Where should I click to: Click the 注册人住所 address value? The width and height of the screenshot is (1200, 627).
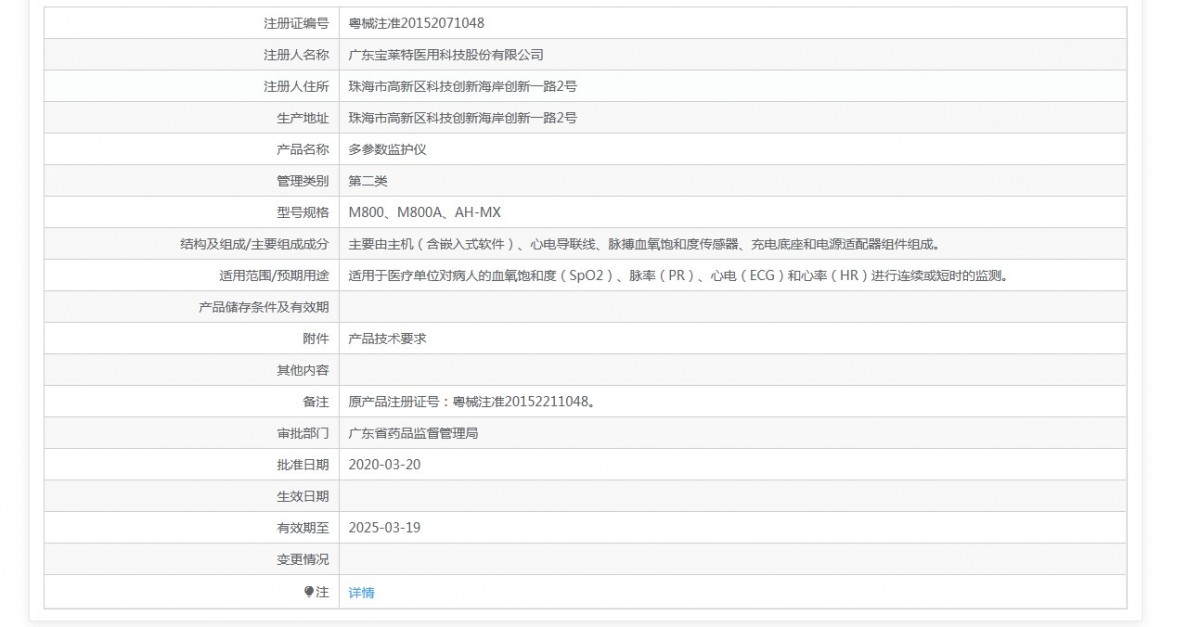point(462,86)
